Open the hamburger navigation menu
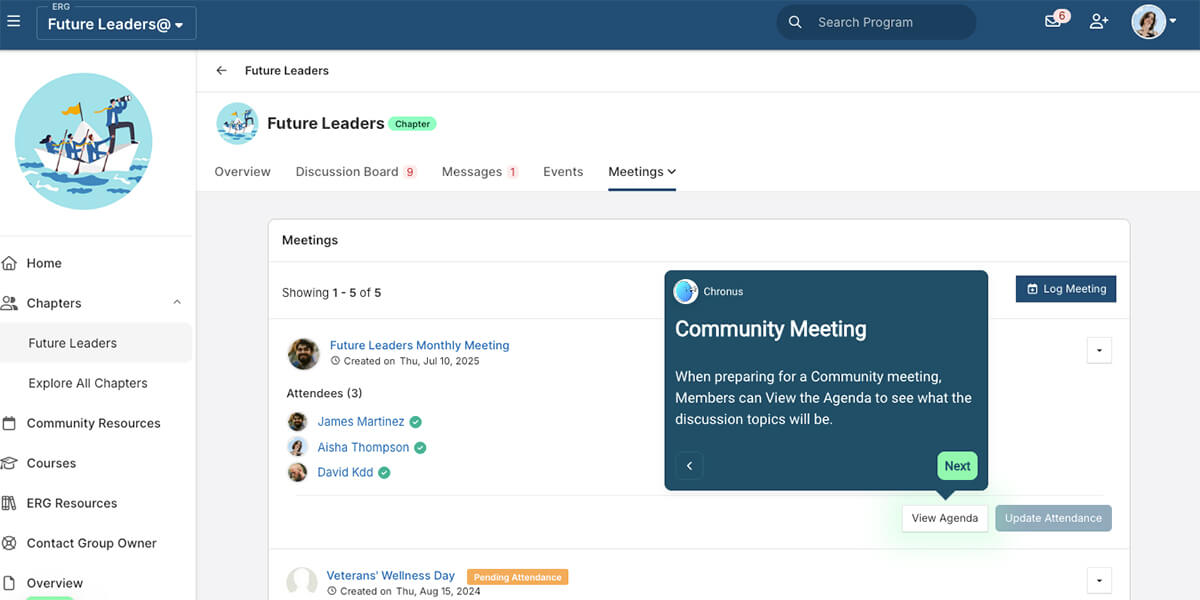The height and width of the screenshot is (600, 1200). [x=14, y=21]
